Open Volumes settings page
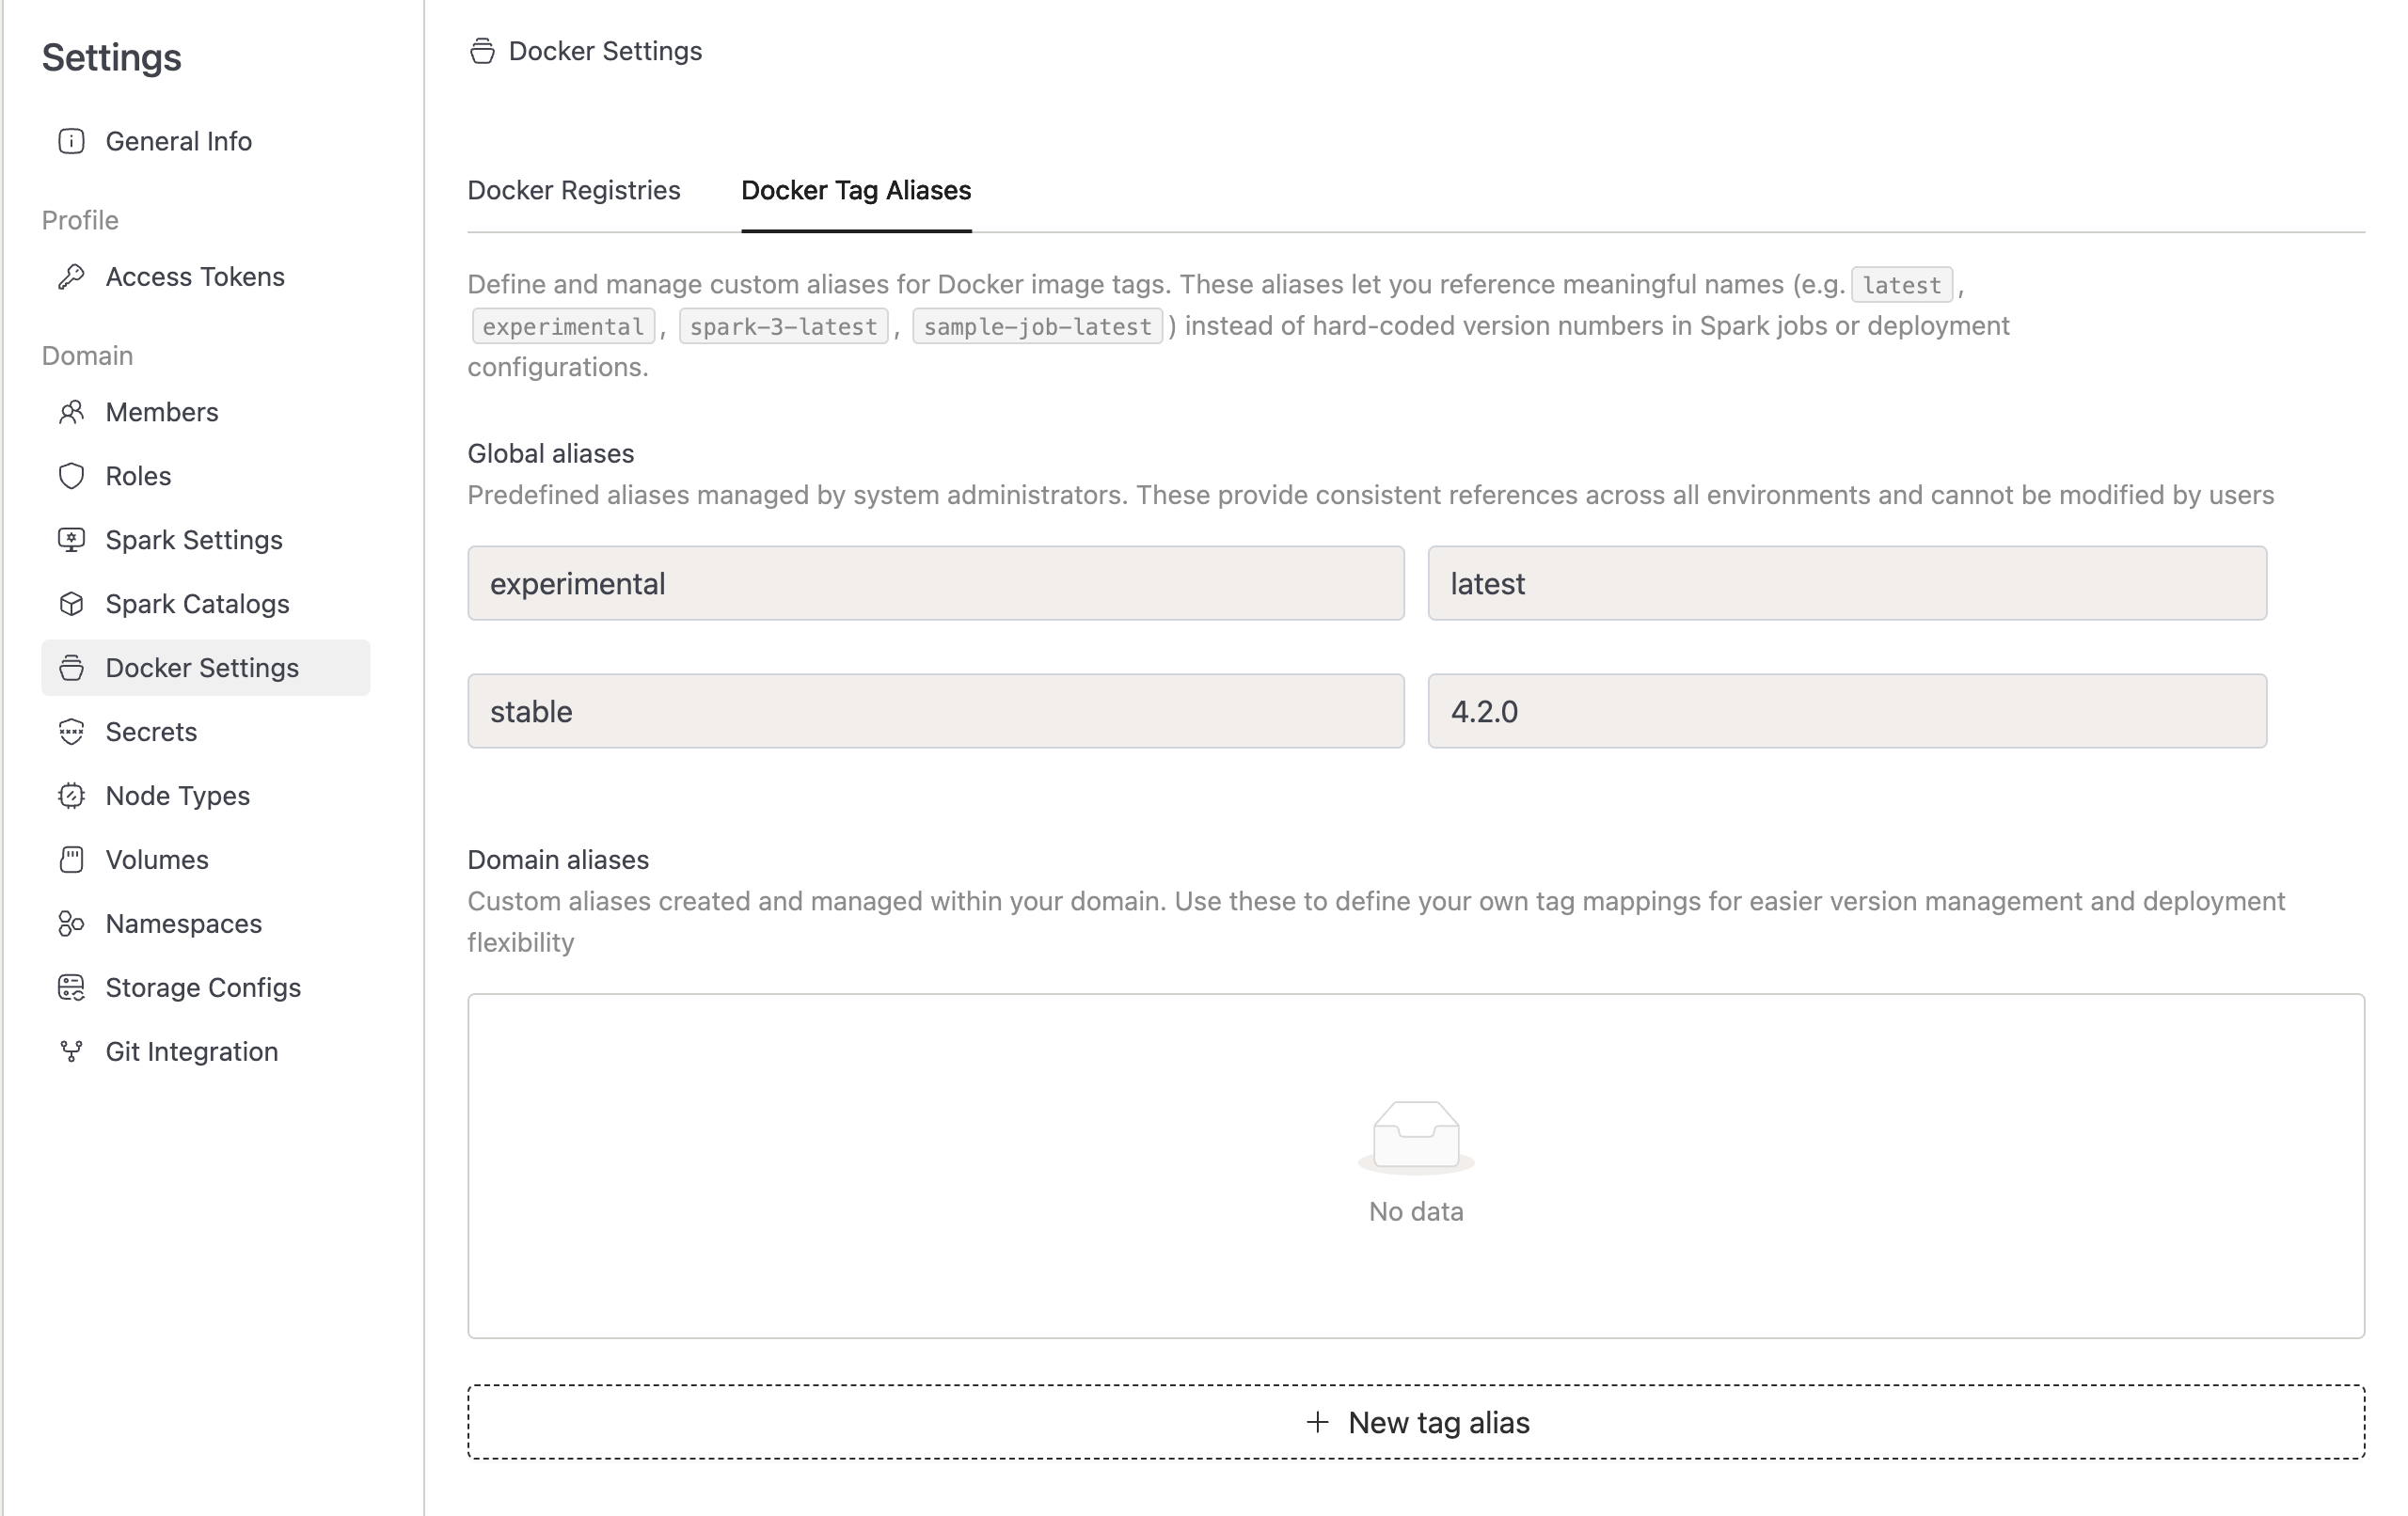This screenshot has height=1516, width=2408. tap(157, 860)
